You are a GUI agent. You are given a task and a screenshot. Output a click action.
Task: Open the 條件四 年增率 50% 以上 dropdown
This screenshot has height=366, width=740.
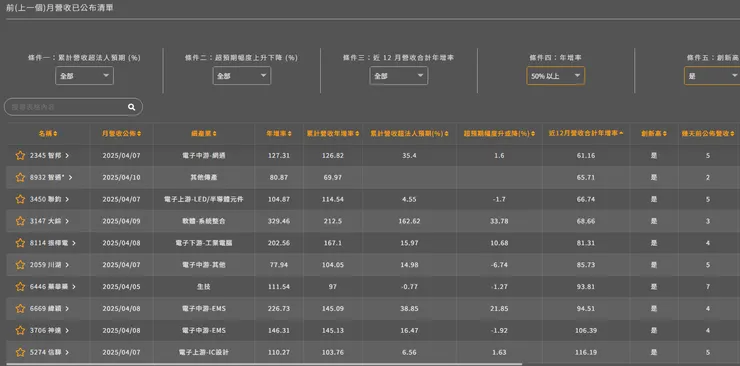555,76
